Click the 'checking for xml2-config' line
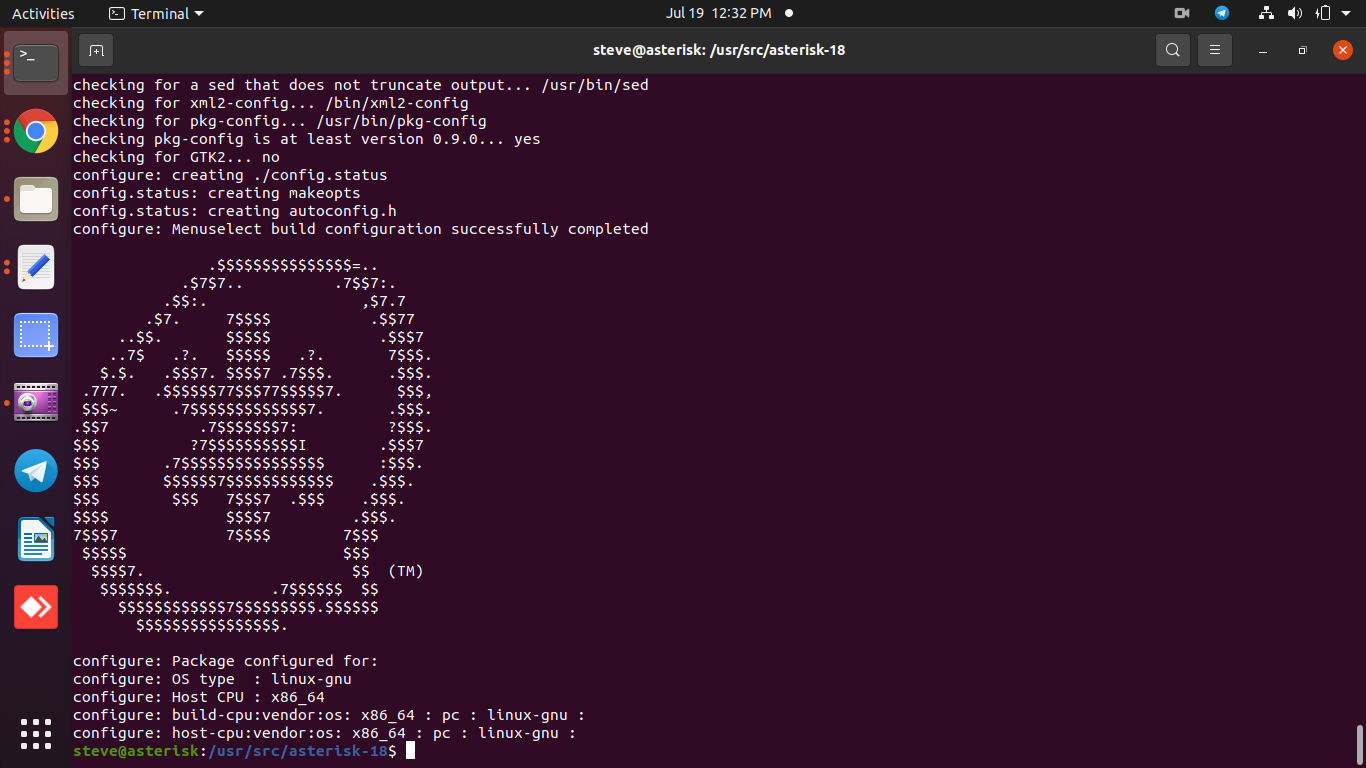The height and width of the screenshot is (768, 1366). tap(270, 103)
